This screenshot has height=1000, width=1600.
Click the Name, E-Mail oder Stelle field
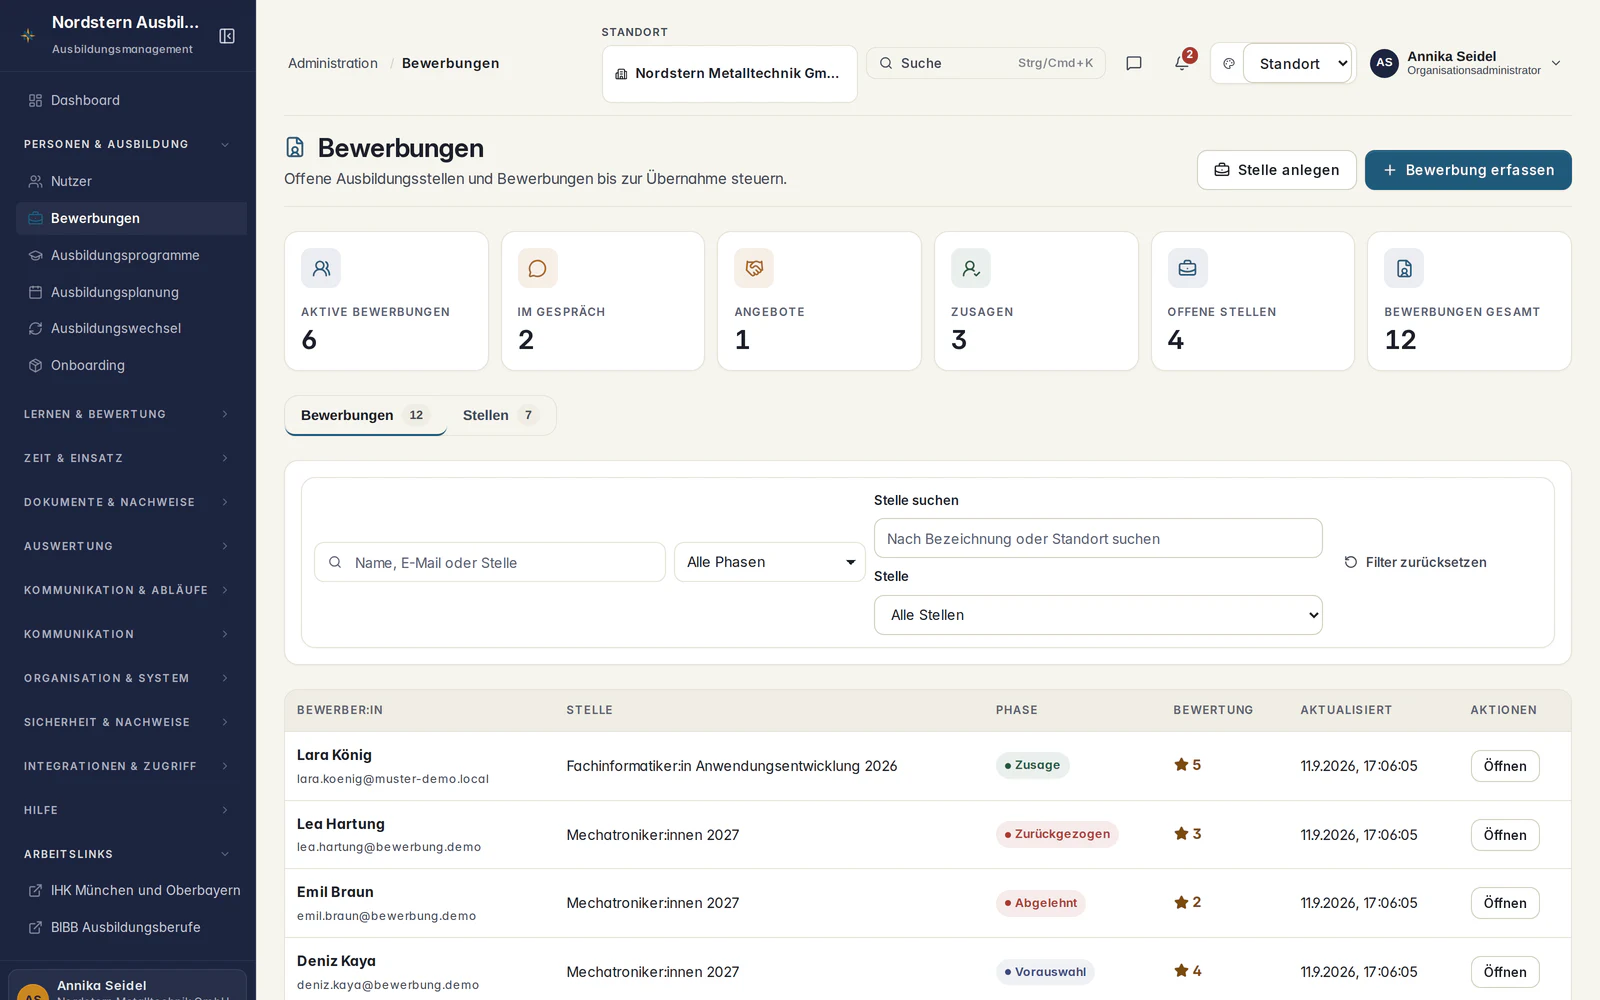(x=490, y=562)
